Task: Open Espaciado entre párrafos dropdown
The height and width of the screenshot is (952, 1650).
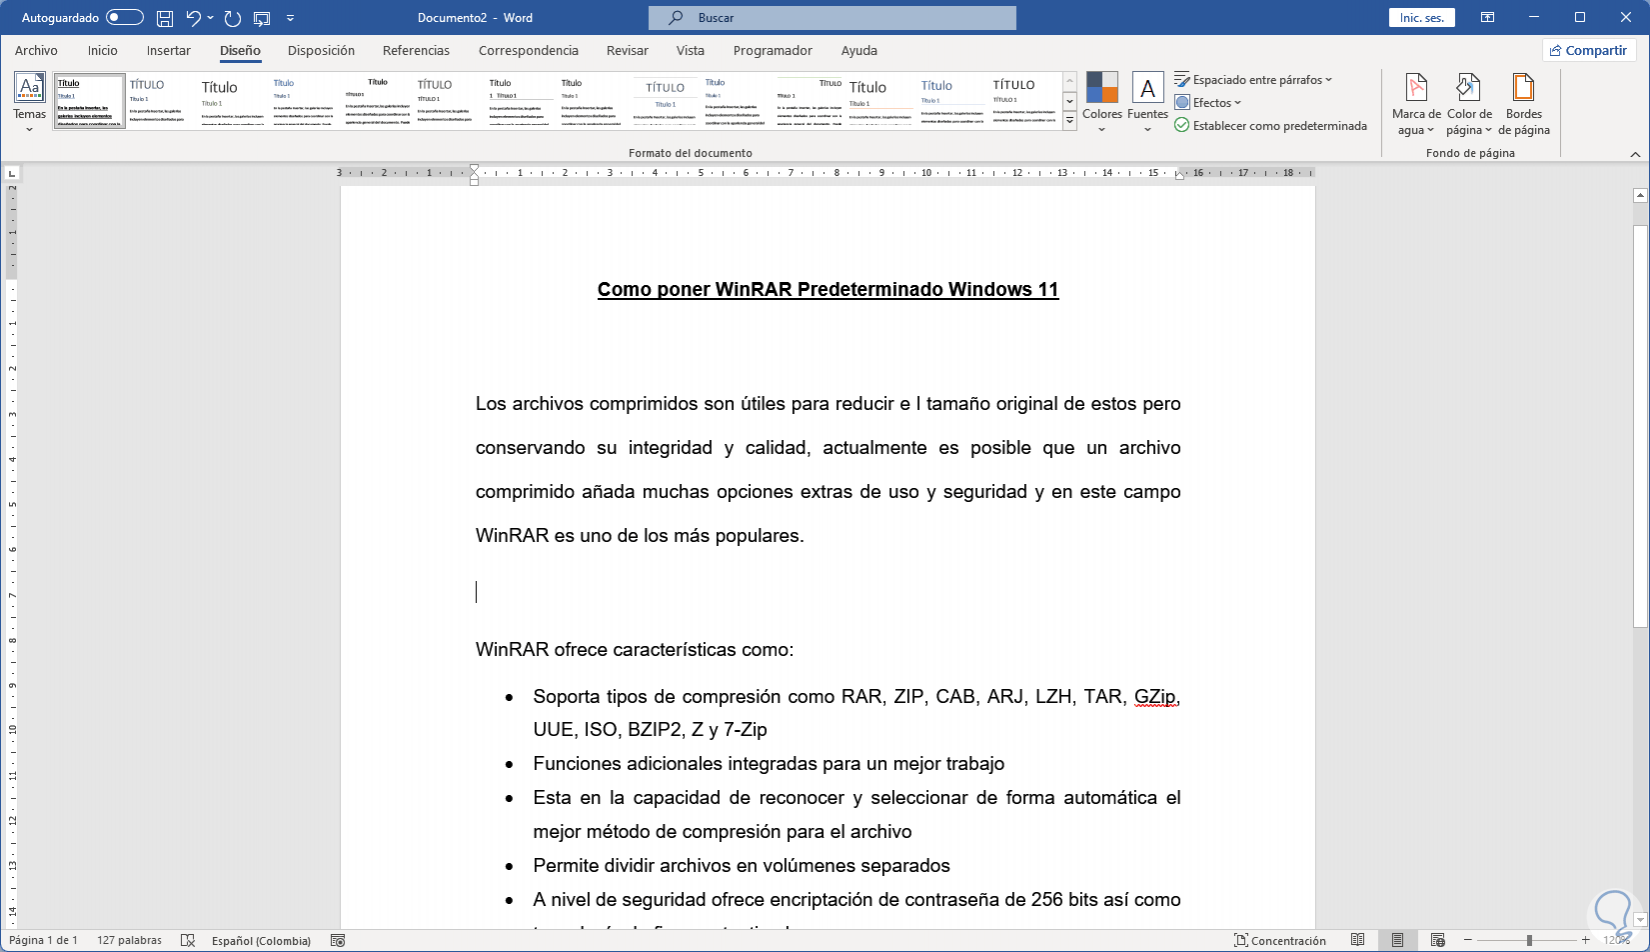Action: pyautogui.click(x=1253, y=79)
